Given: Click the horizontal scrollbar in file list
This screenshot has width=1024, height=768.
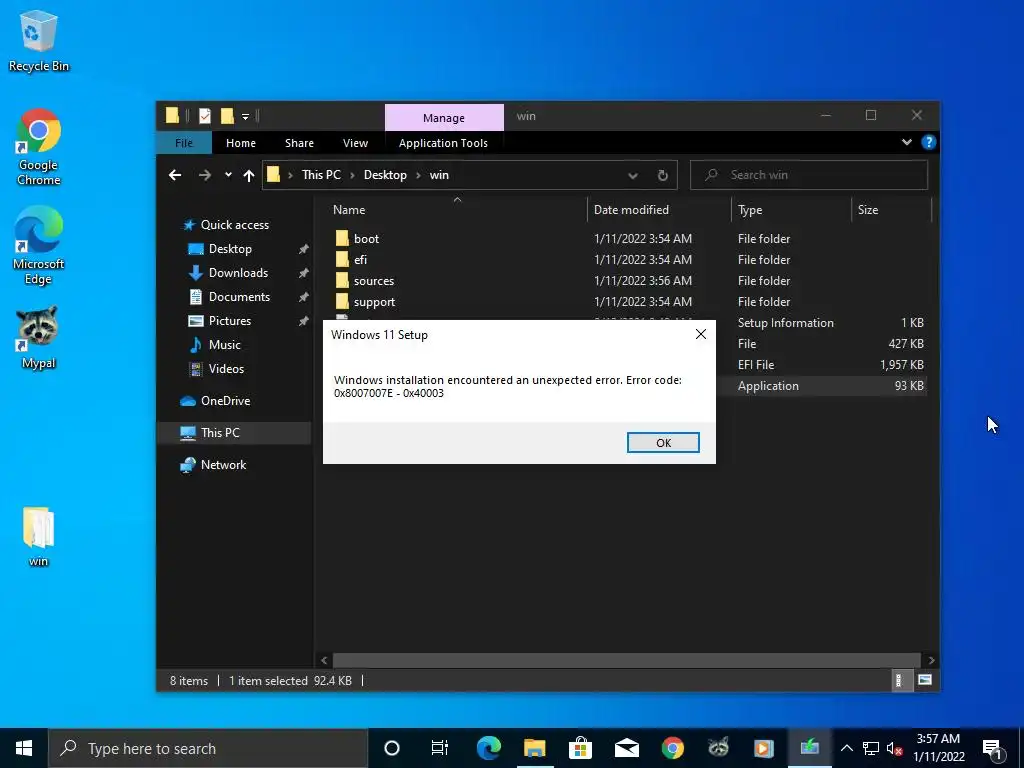Looking at the screenshot, I should 626,660.
